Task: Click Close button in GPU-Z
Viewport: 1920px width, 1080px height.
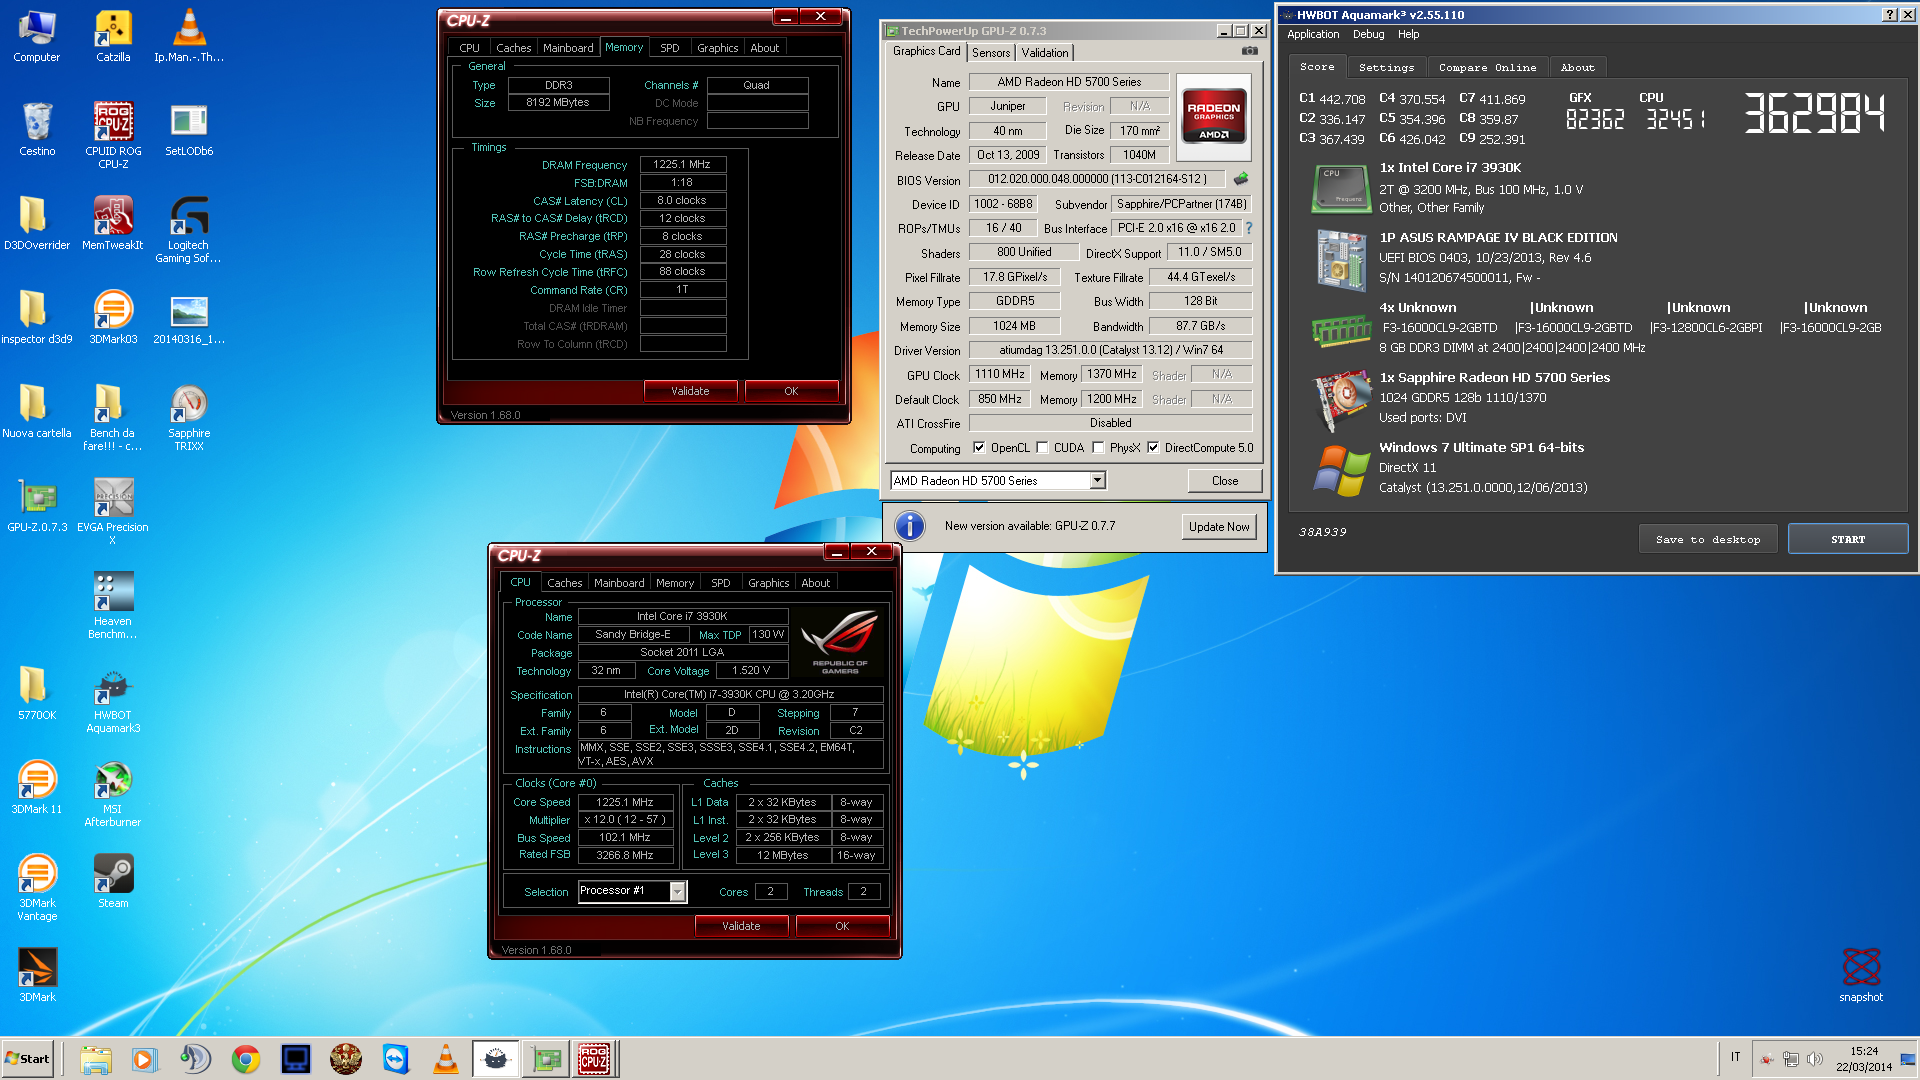Action: pos(1225,481)
